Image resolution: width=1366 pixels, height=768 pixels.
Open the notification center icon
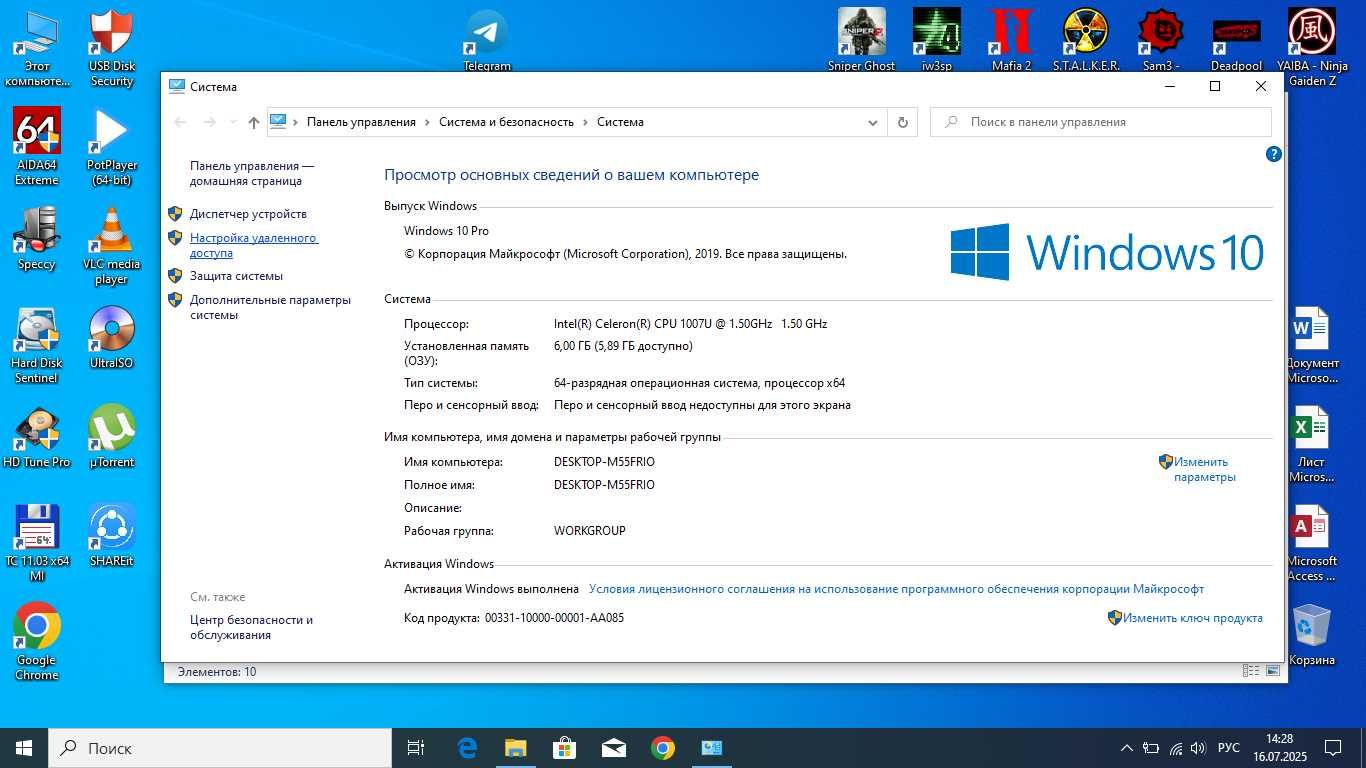1333,748
